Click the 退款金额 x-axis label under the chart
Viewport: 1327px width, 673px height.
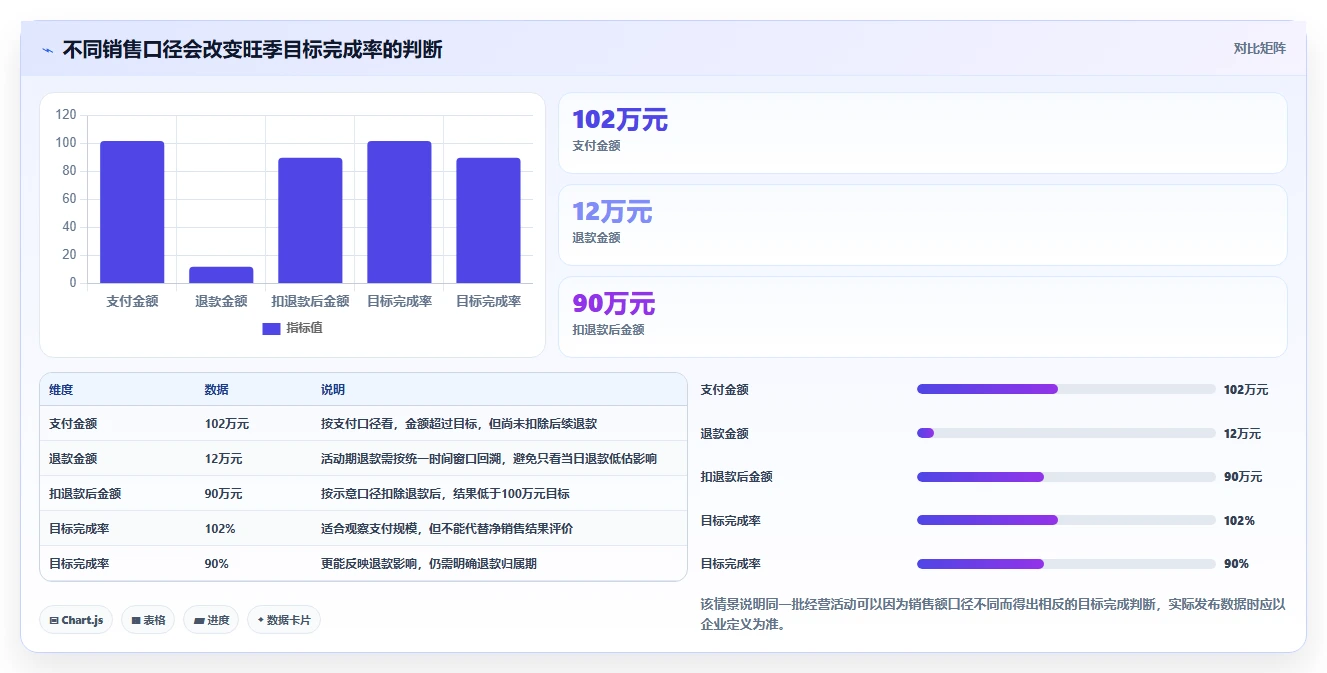221,301
